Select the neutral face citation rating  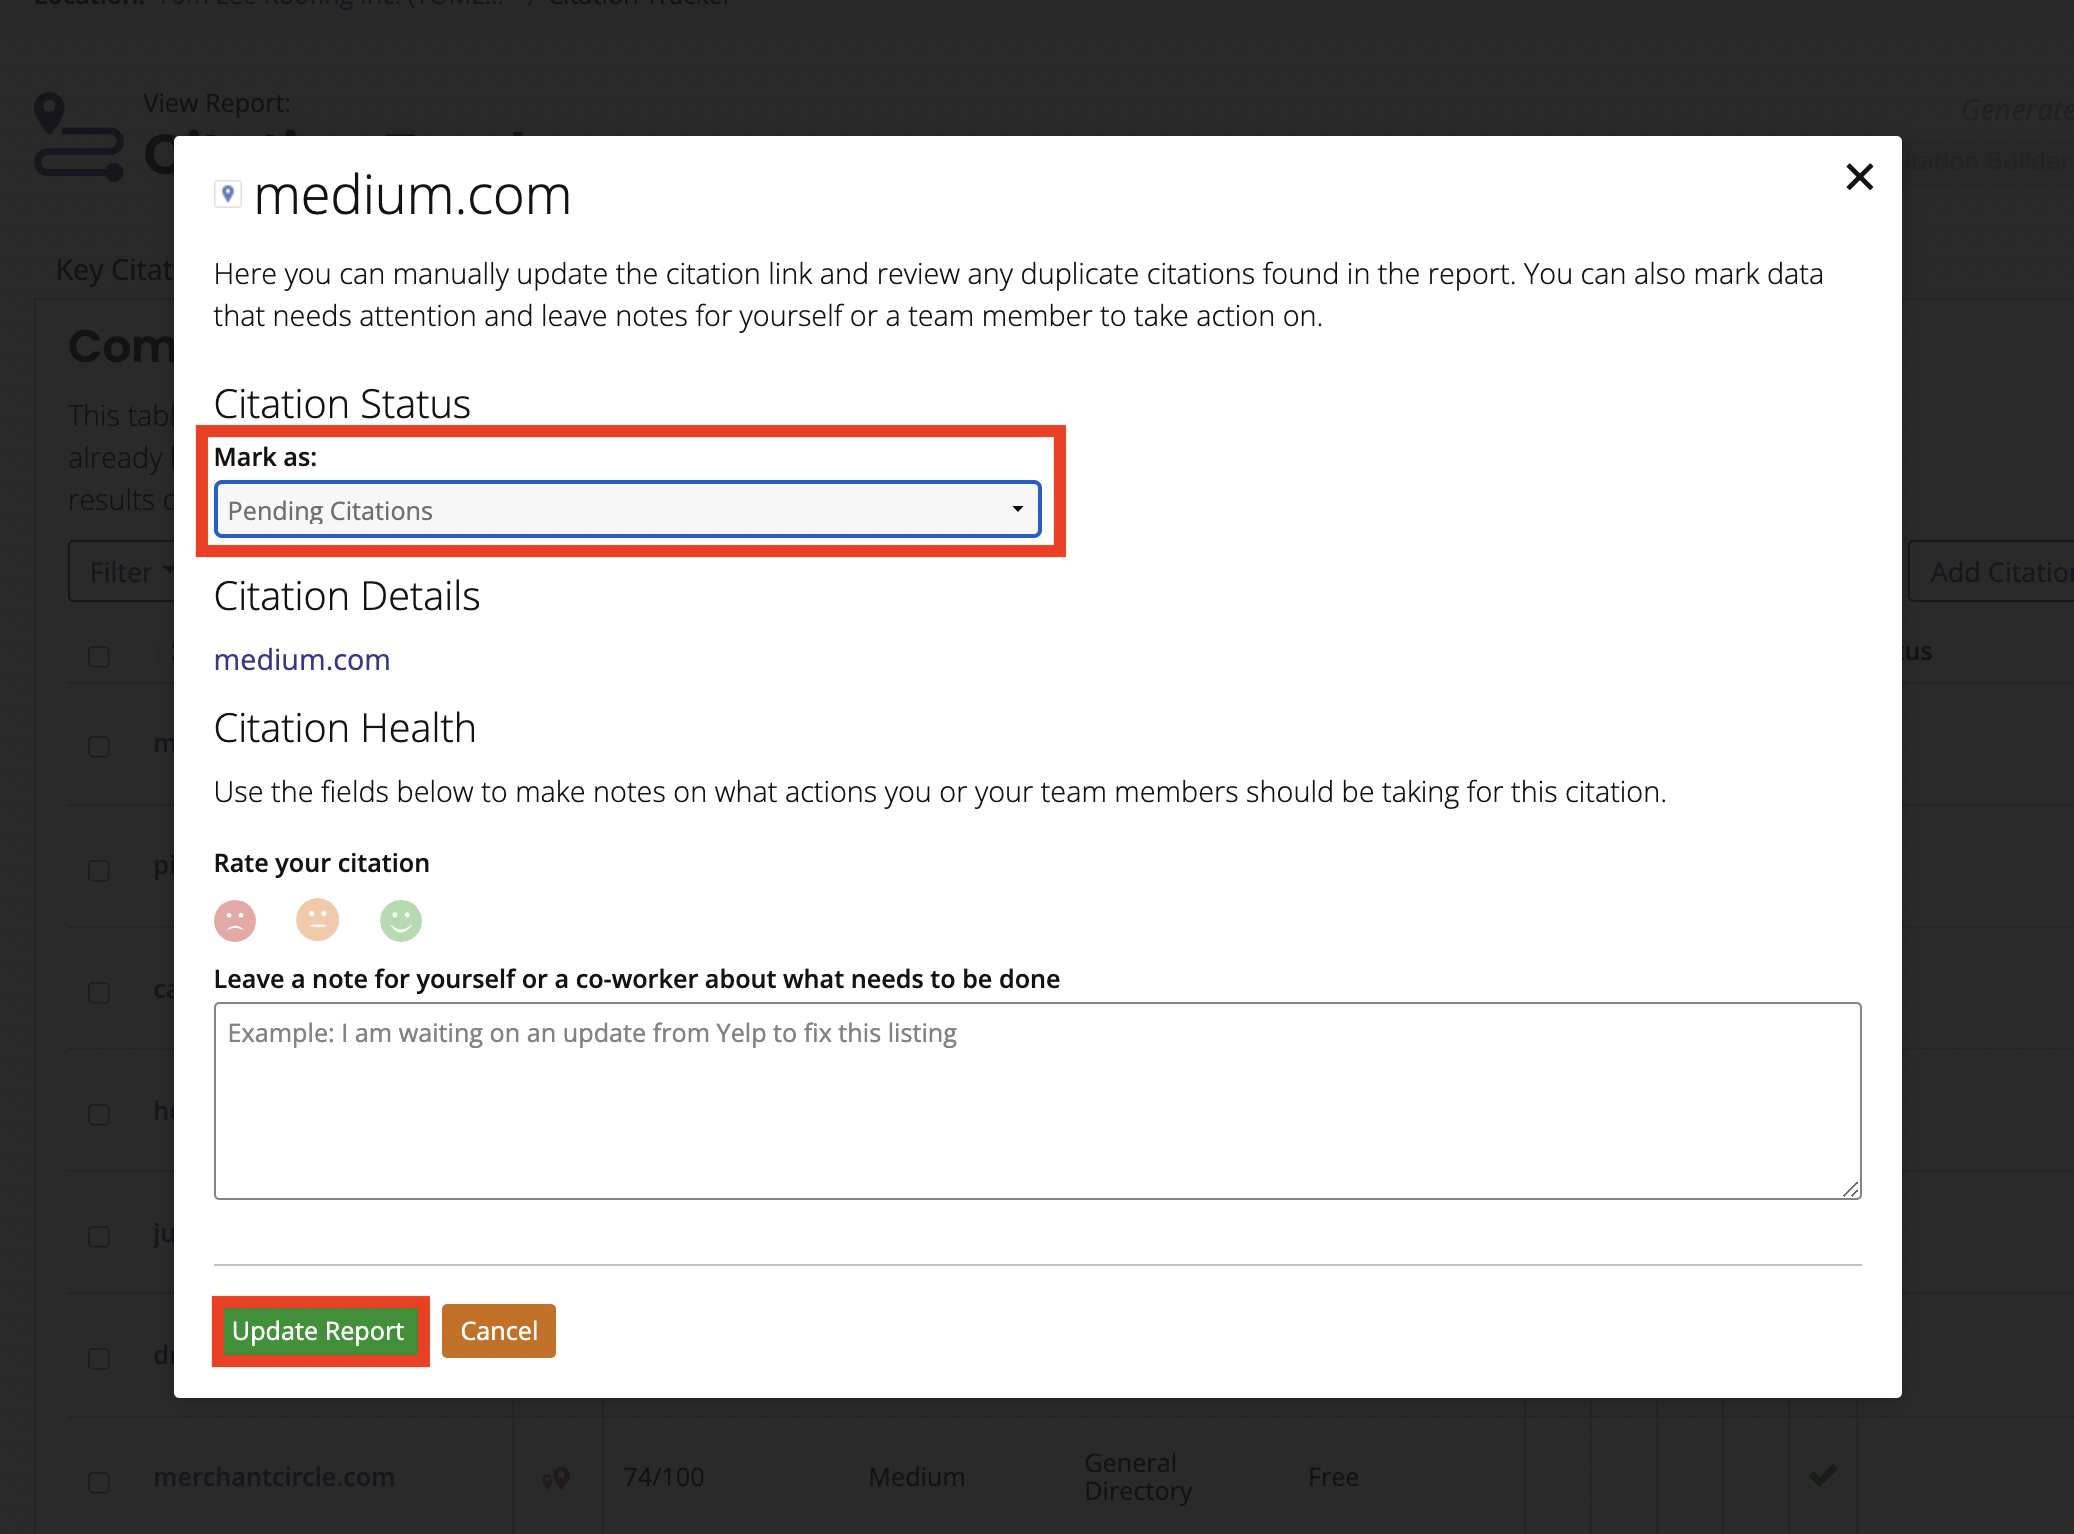[x=317, y=920]
